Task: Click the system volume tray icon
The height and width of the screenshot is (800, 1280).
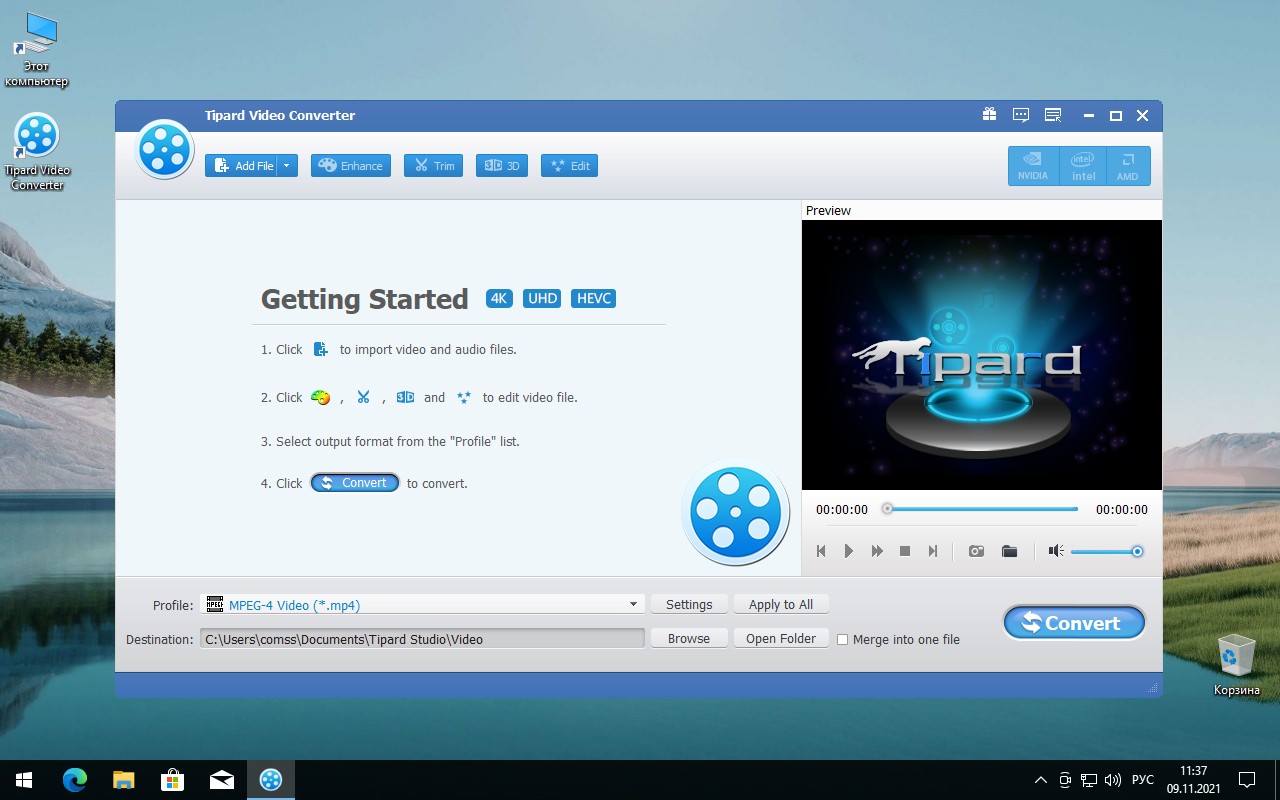Action: click(1111, 780)
